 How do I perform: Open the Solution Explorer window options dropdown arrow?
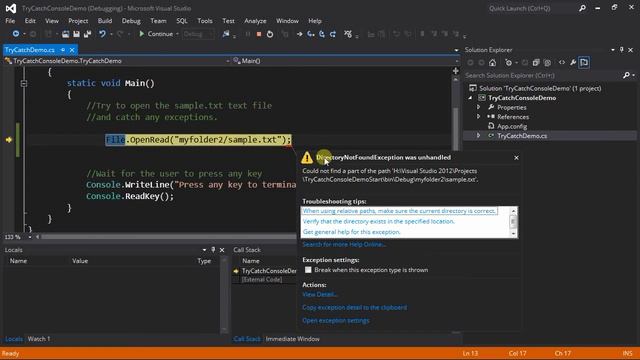613,50
